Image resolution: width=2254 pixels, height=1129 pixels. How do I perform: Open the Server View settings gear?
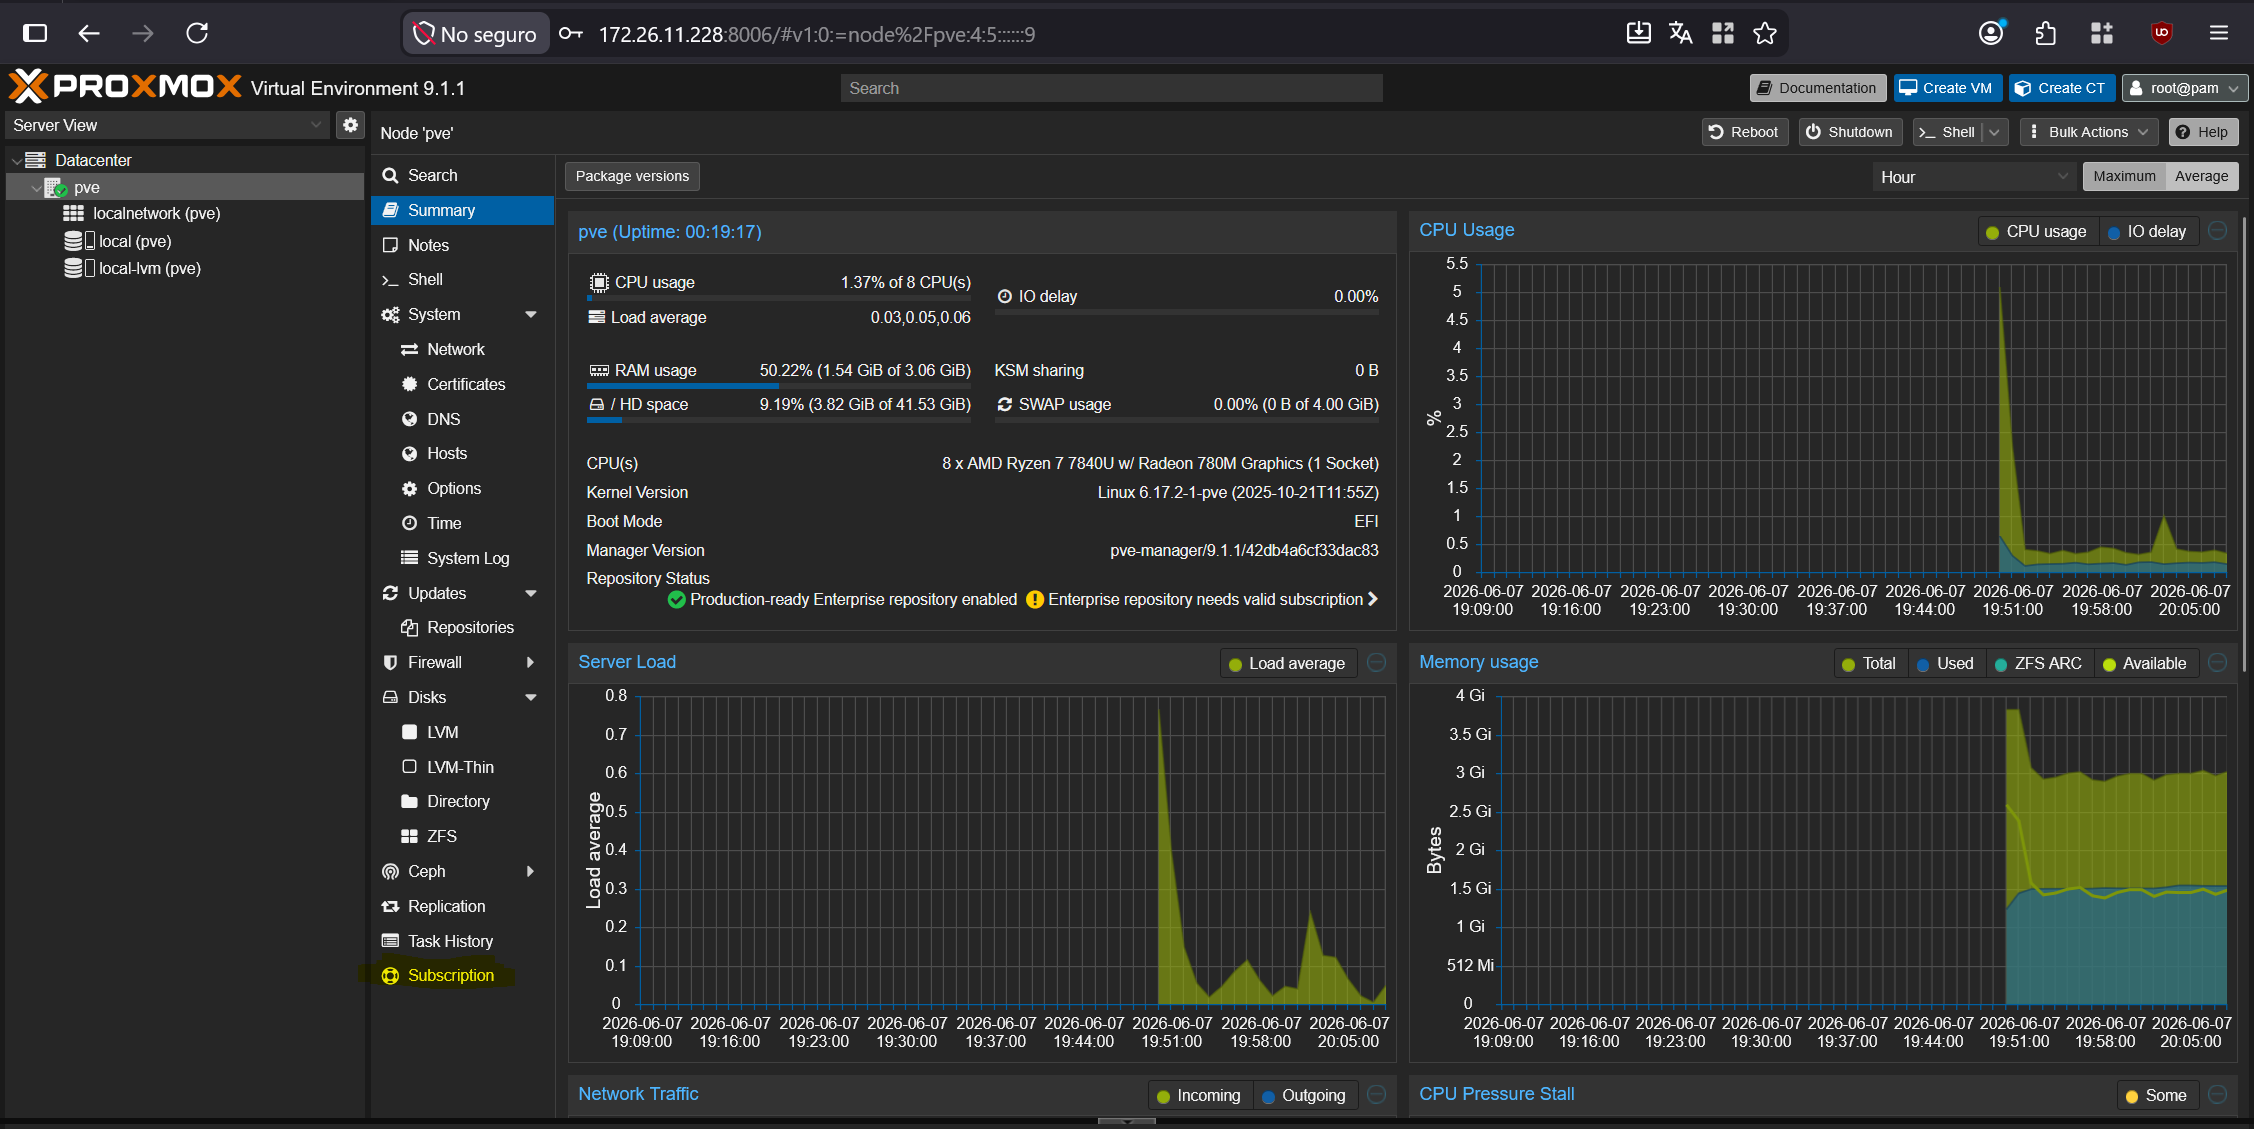click(x=350, y=125)
